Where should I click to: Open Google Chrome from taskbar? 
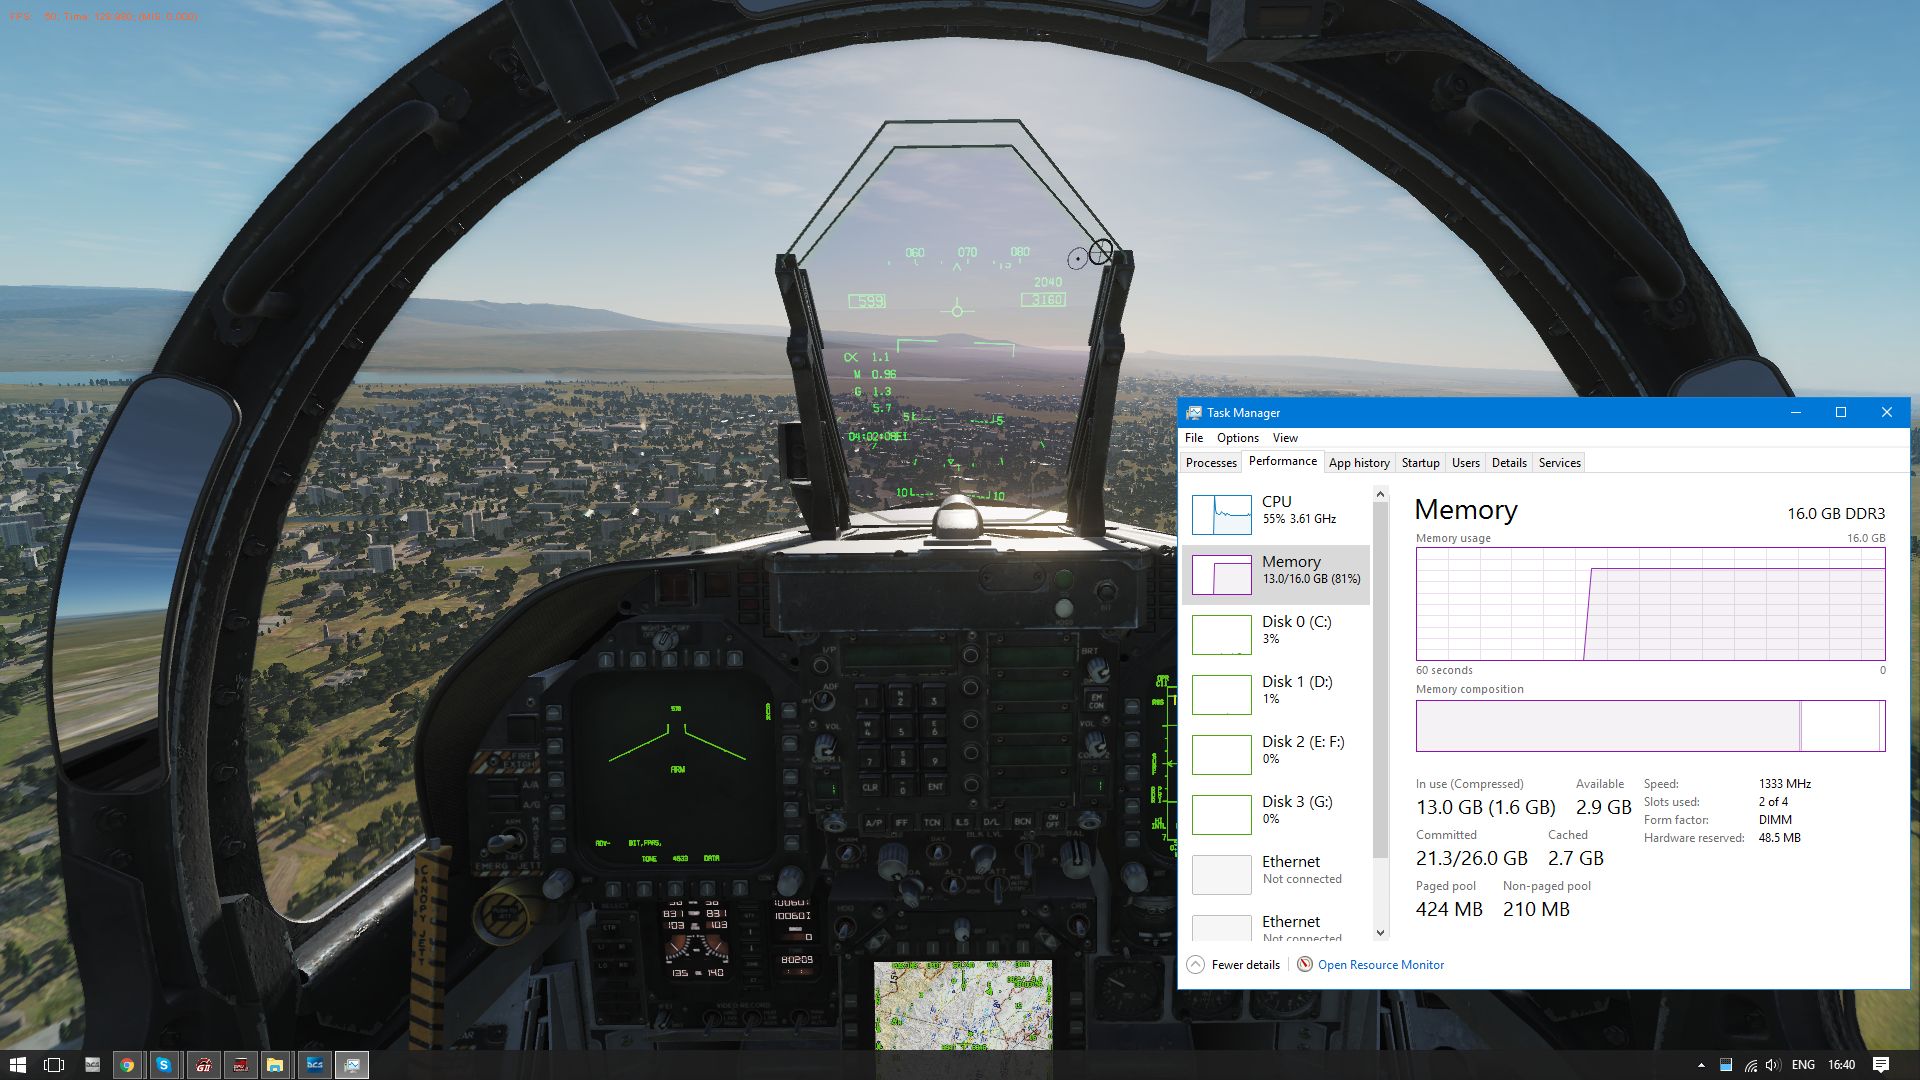click(127, 1065)
